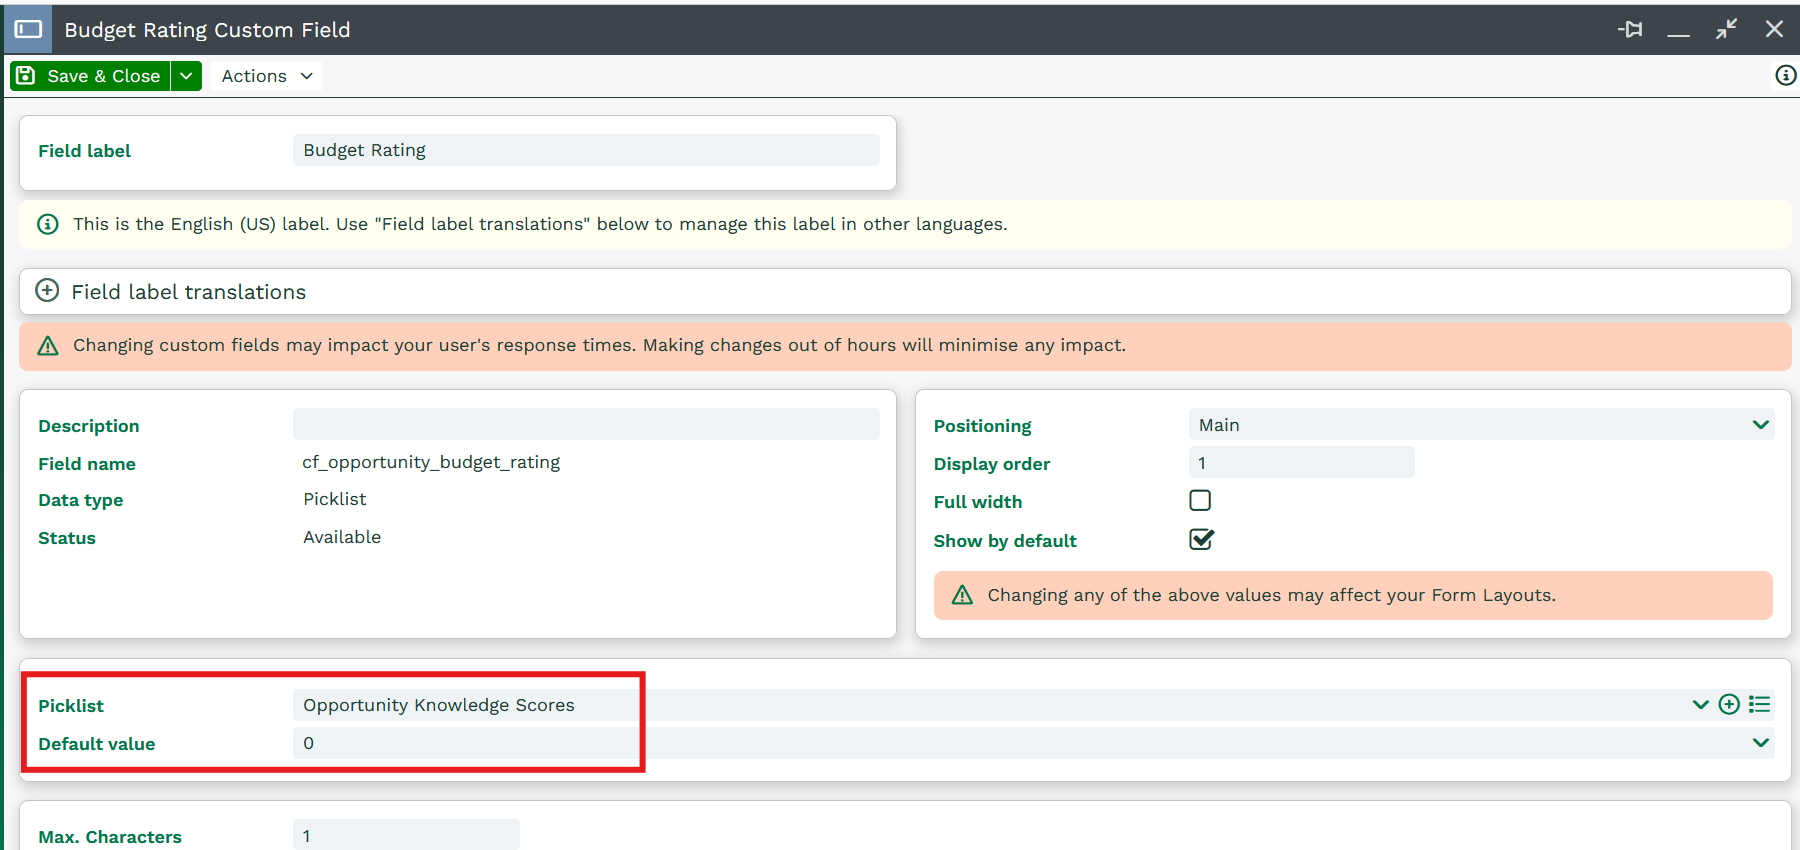Open the picklist items list icon

click(1760, 704)
